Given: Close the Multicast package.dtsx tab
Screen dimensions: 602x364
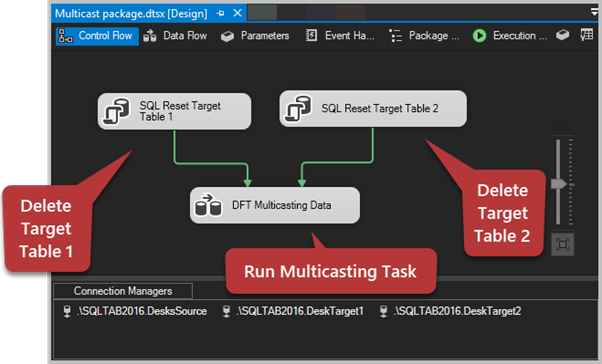Looking at the screenshot, I should pos(238,13).
